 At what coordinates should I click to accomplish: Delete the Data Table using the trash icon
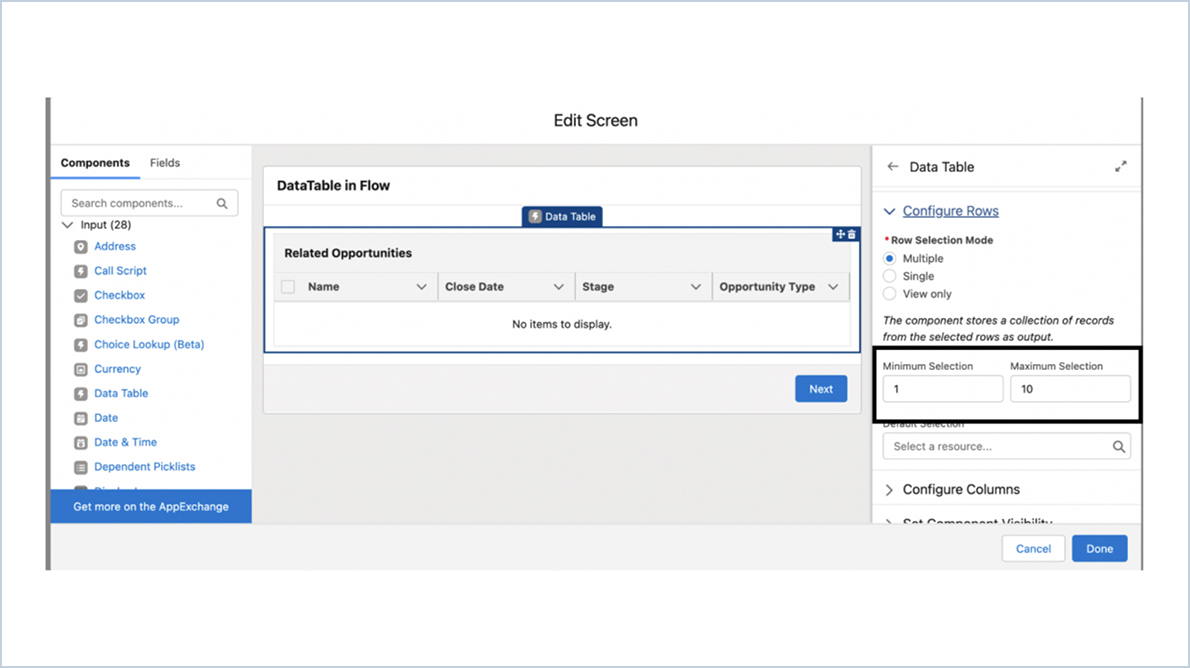tap(851, 234)
